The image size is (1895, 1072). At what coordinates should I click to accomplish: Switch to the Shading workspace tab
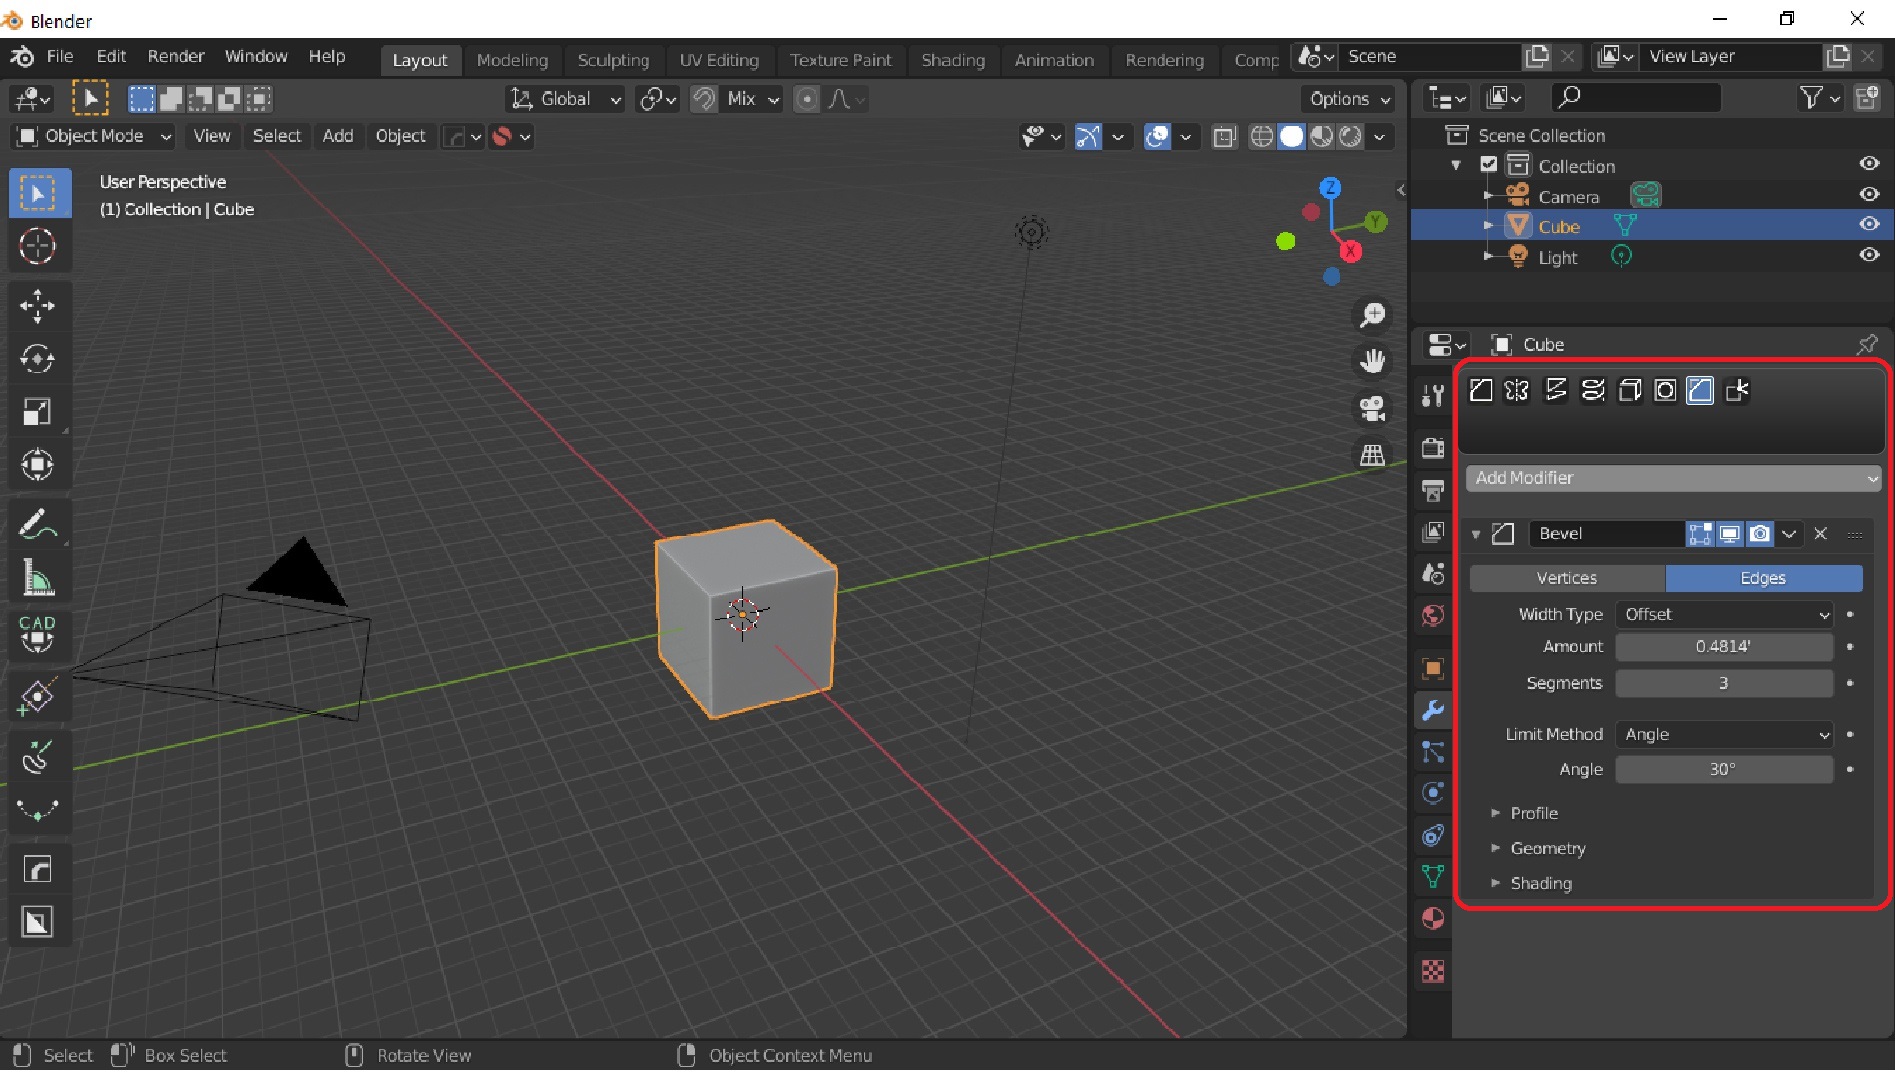[953, 60]
